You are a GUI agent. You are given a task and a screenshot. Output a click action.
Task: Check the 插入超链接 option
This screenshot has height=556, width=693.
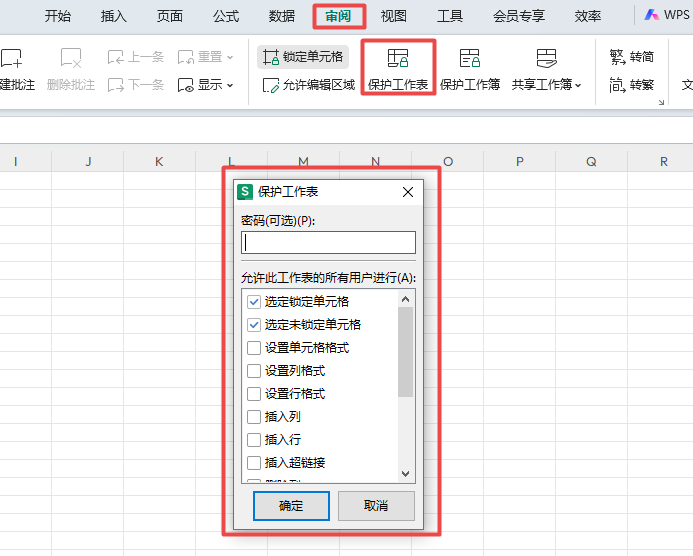(x=254, y=463)
